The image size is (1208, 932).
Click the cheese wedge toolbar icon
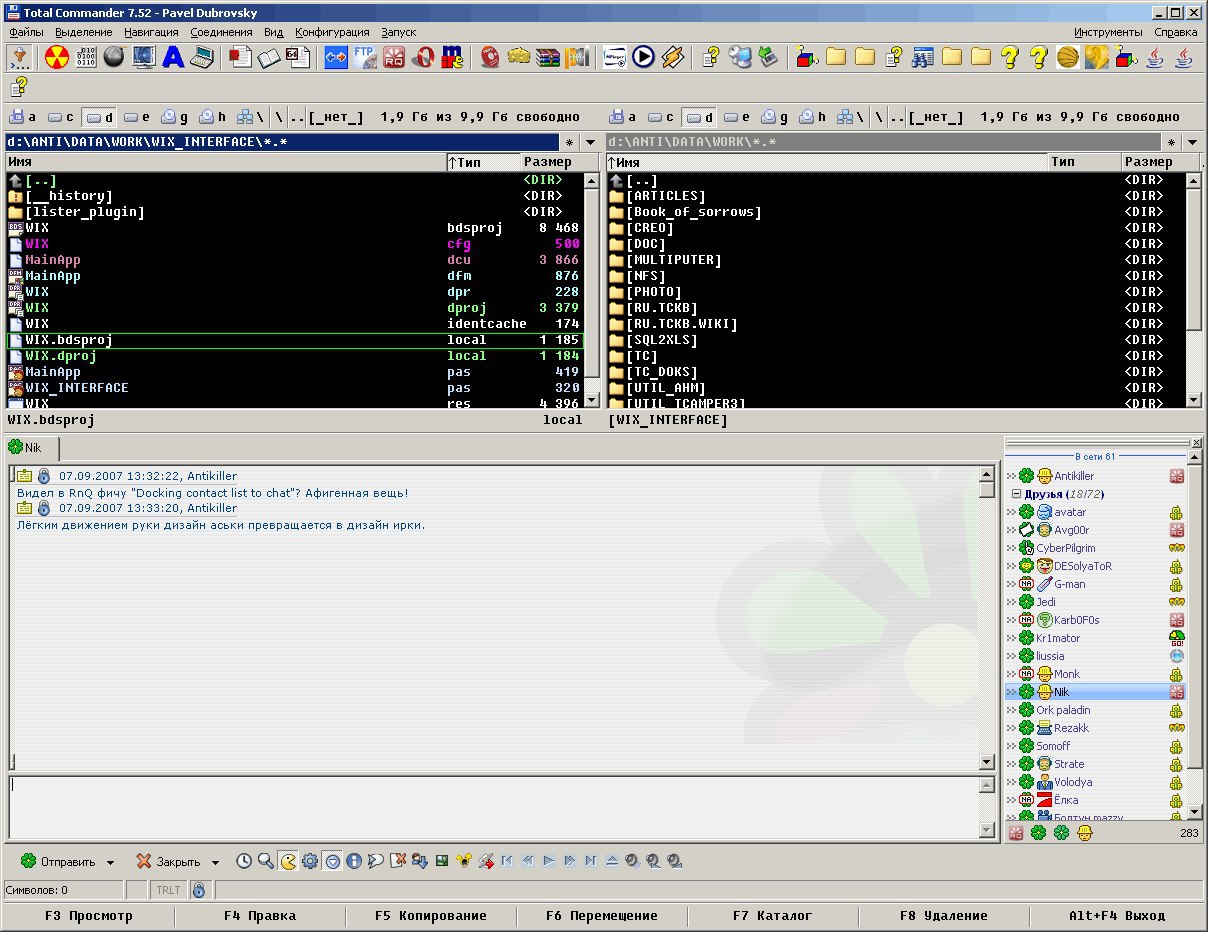pyautogui.click(x=518, y=57)
